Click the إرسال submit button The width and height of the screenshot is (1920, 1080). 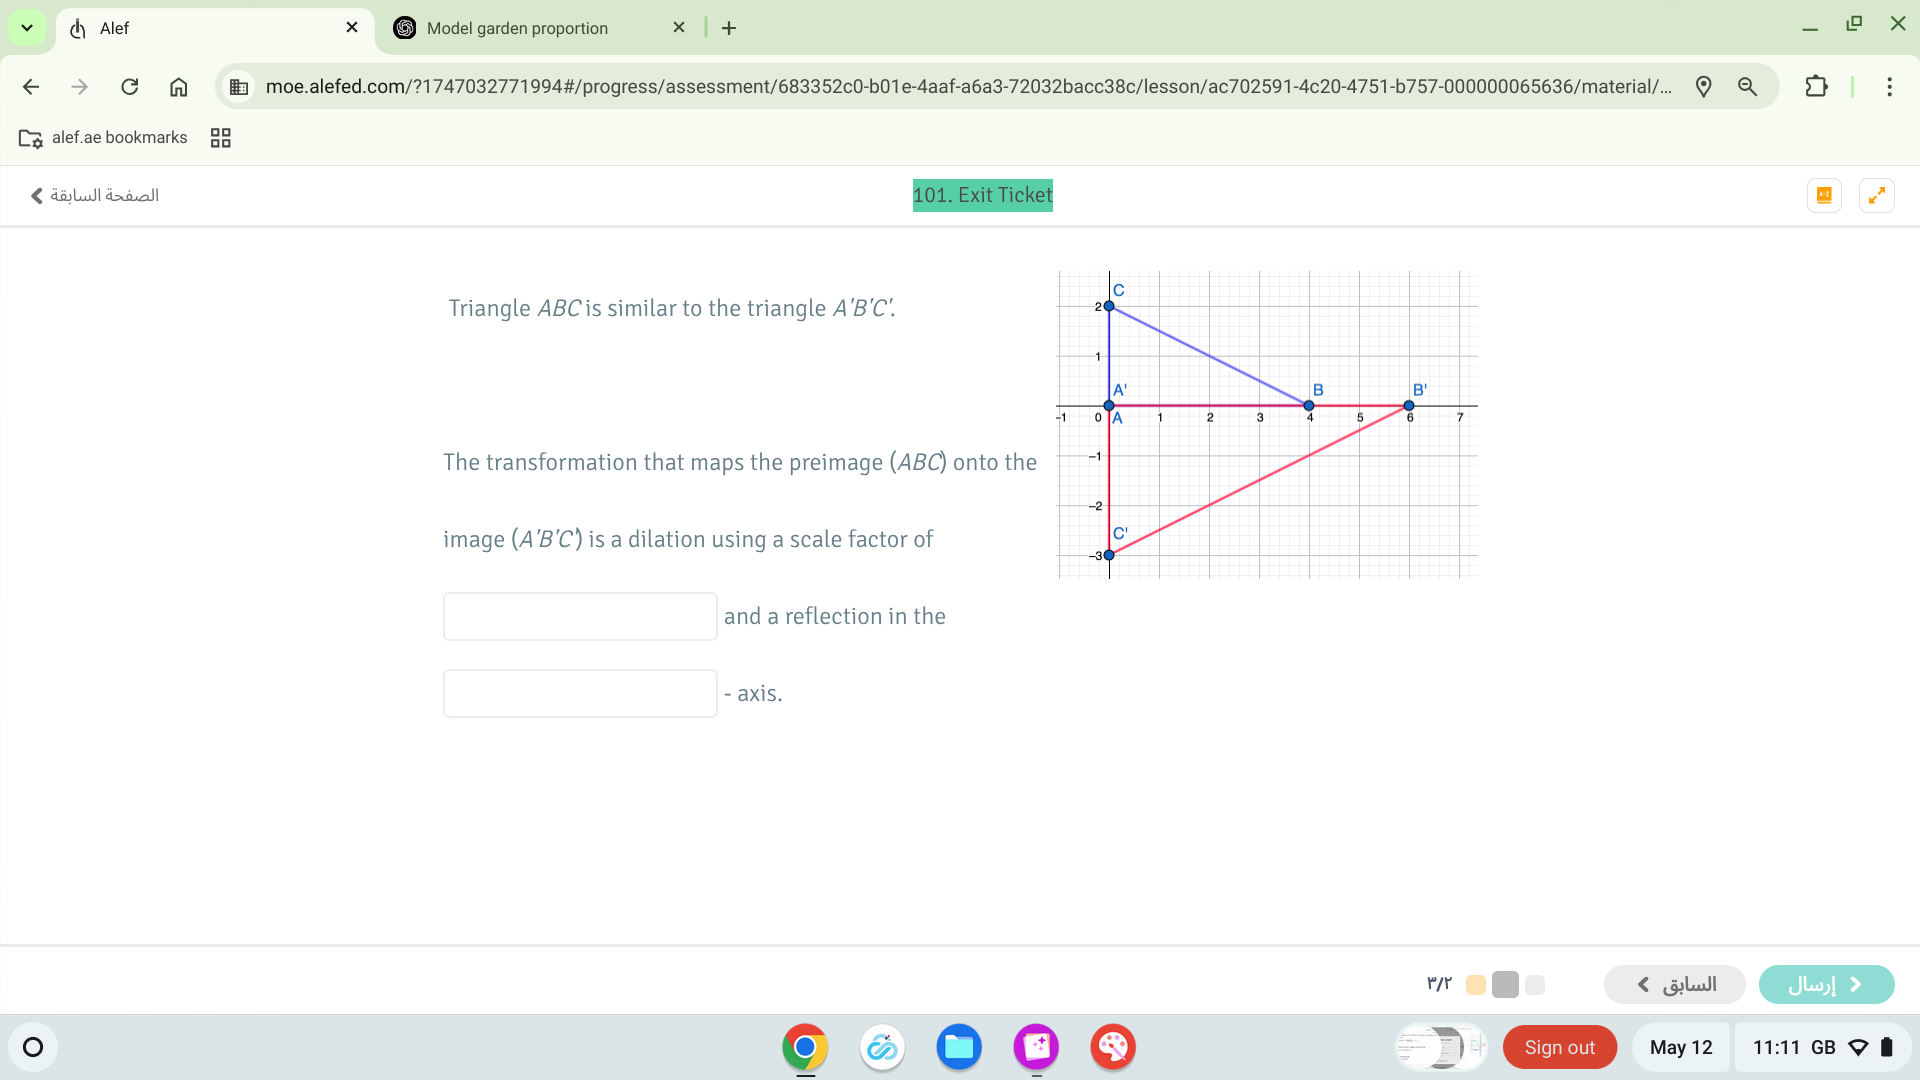coord(1826,985)
